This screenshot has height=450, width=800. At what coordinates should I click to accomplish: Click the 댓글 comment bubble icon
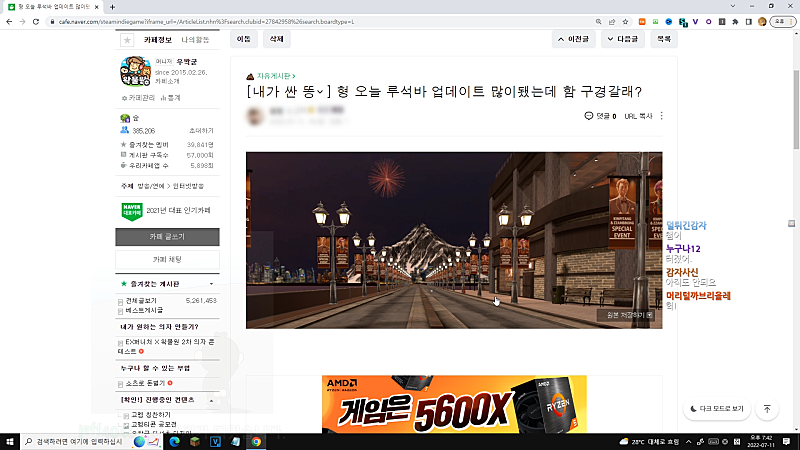pyautogui.click(x=589, y=116)
